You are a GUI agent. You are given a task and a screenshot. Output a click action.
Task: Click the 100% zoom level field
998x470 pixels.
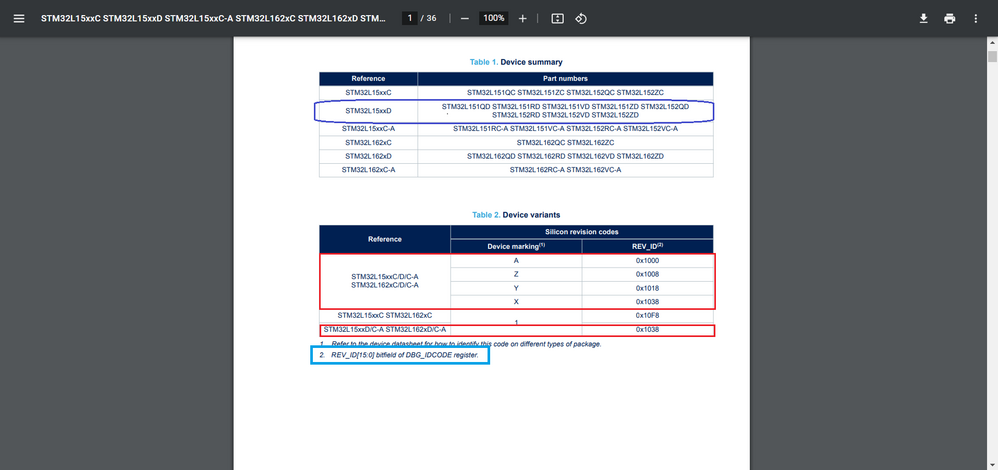click(x=493, y=18)
